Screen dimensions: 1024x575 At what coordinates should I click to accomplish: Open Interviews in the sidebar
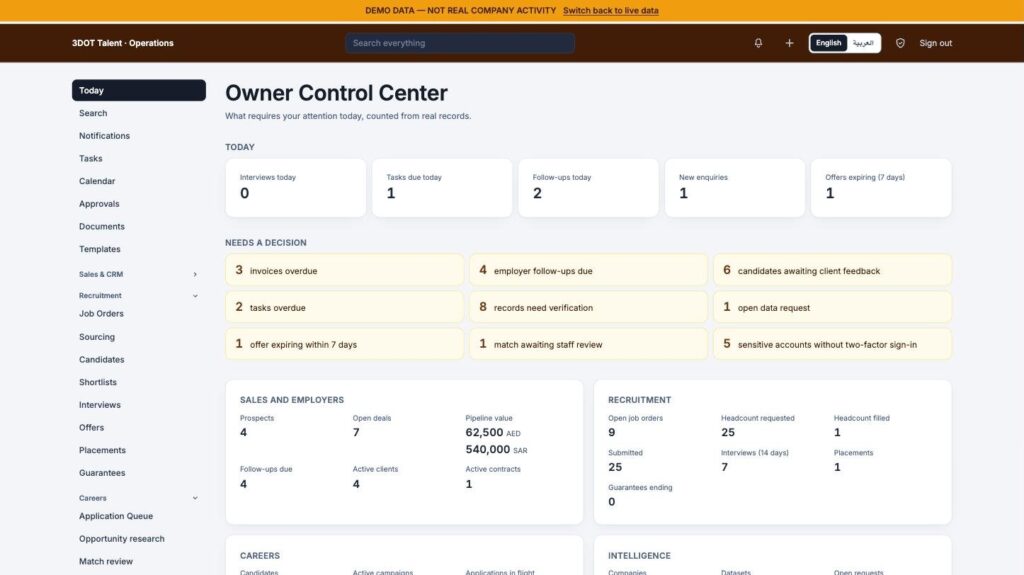(x=138, y=404)
